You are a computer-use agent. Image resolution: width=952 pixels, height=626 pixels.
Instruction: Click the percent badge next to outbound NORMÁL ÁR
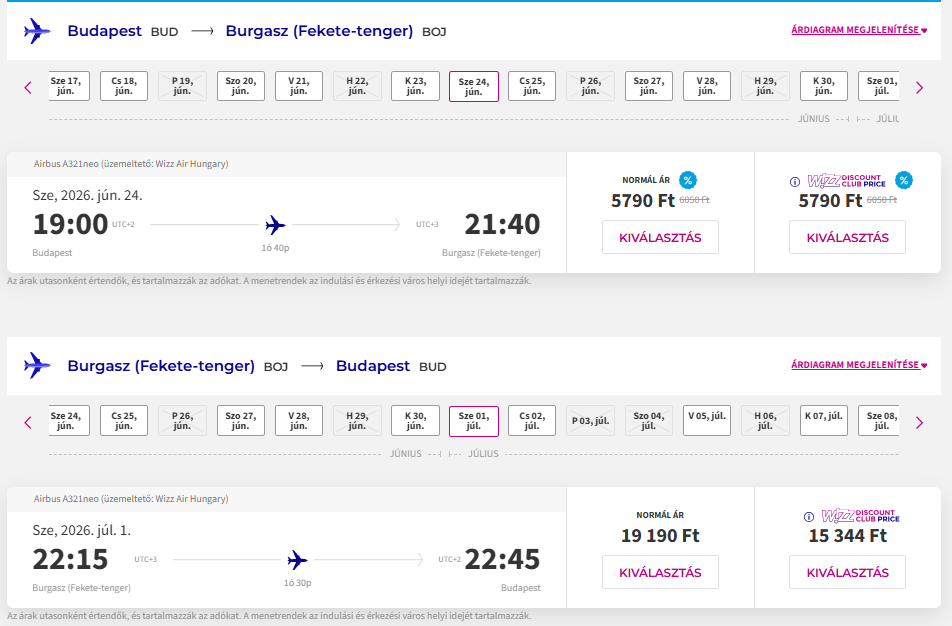(688, 180)
